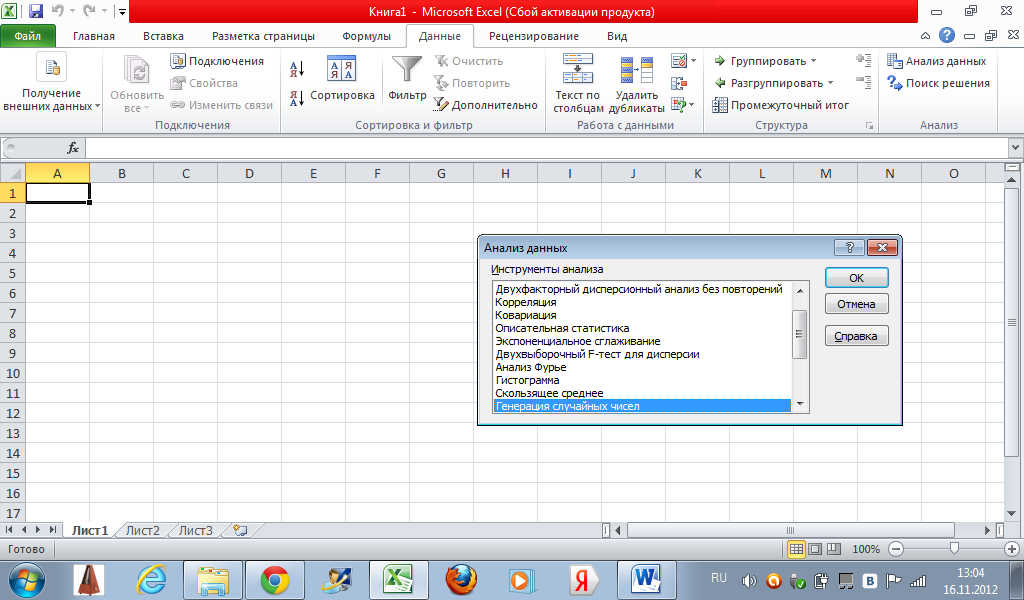Image resolution: width=1024 pixels, height=600 pixels.
Task: Click Text to Columns (Текст по столбцам)
Action: (x=578, y=84)
